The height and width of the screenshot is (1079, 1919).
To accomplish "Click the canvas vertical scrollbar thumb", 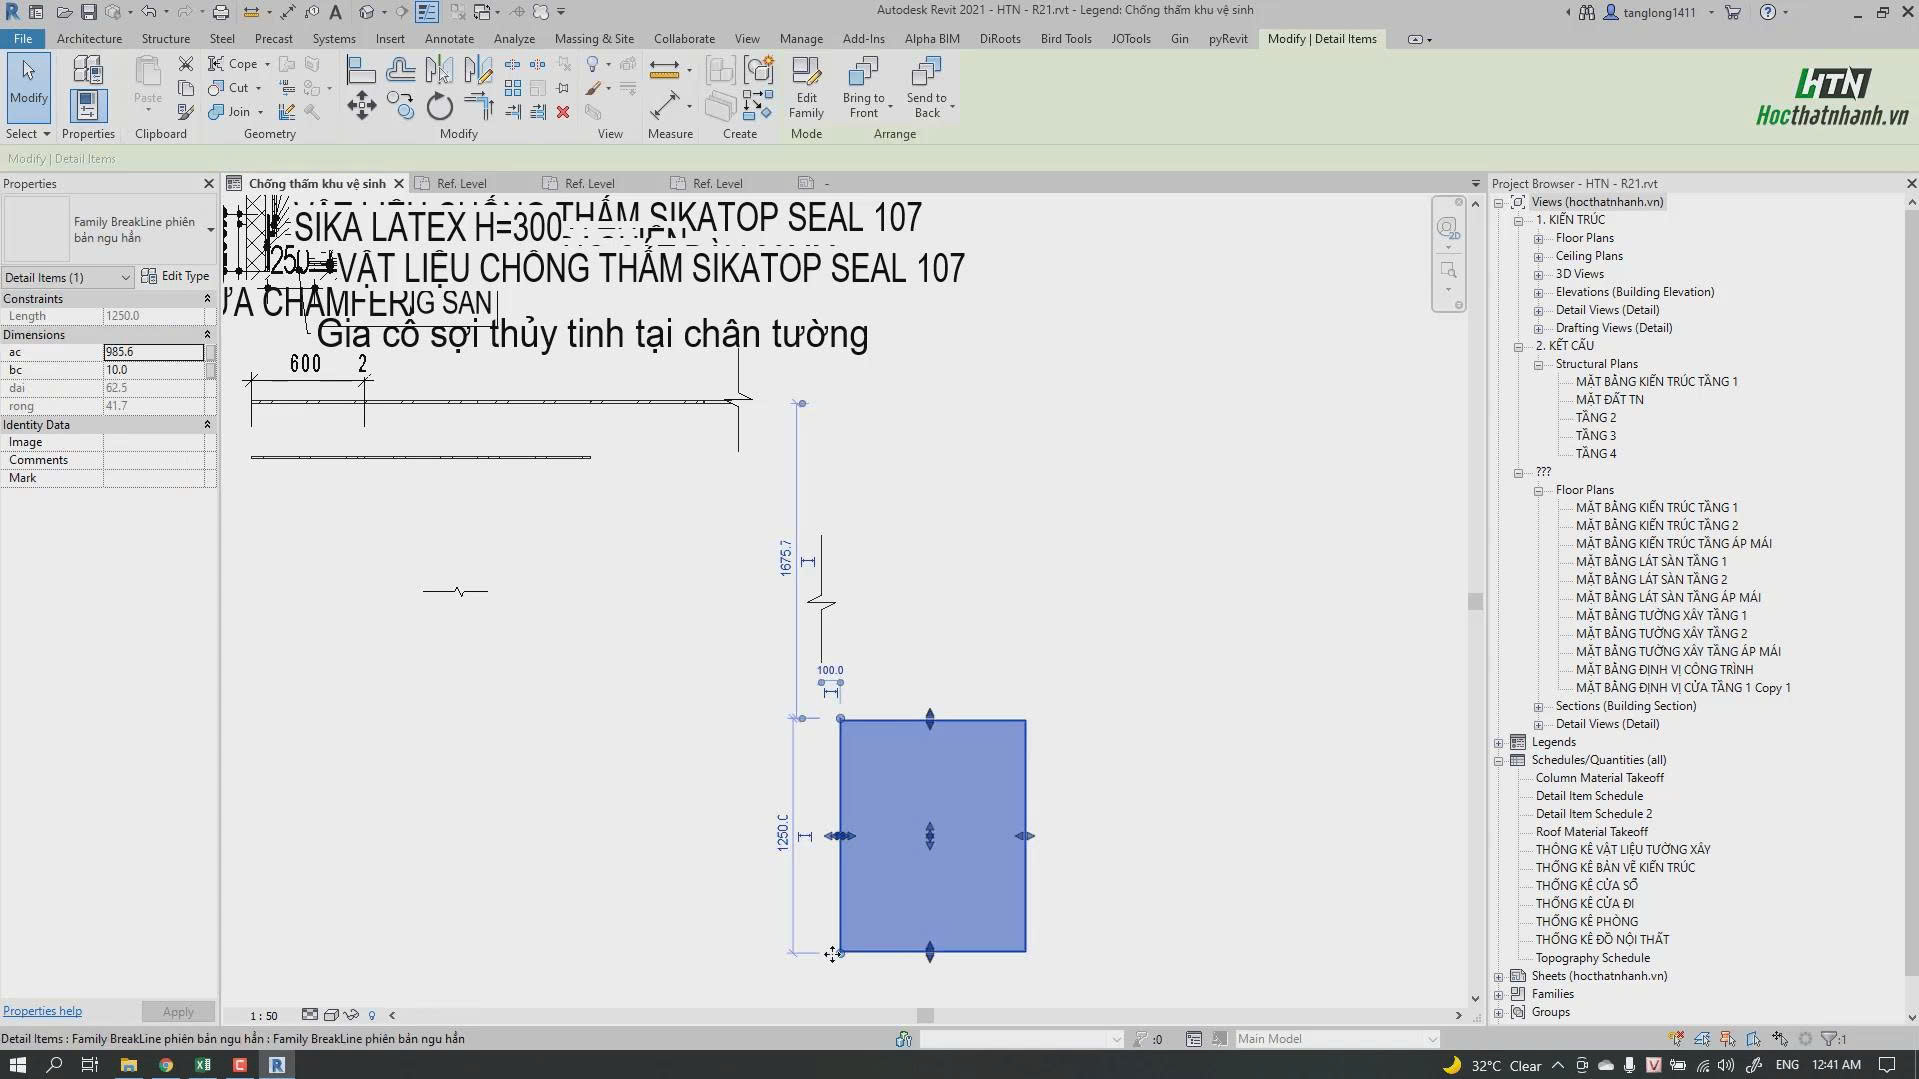I will click(x=1475, y=601).
